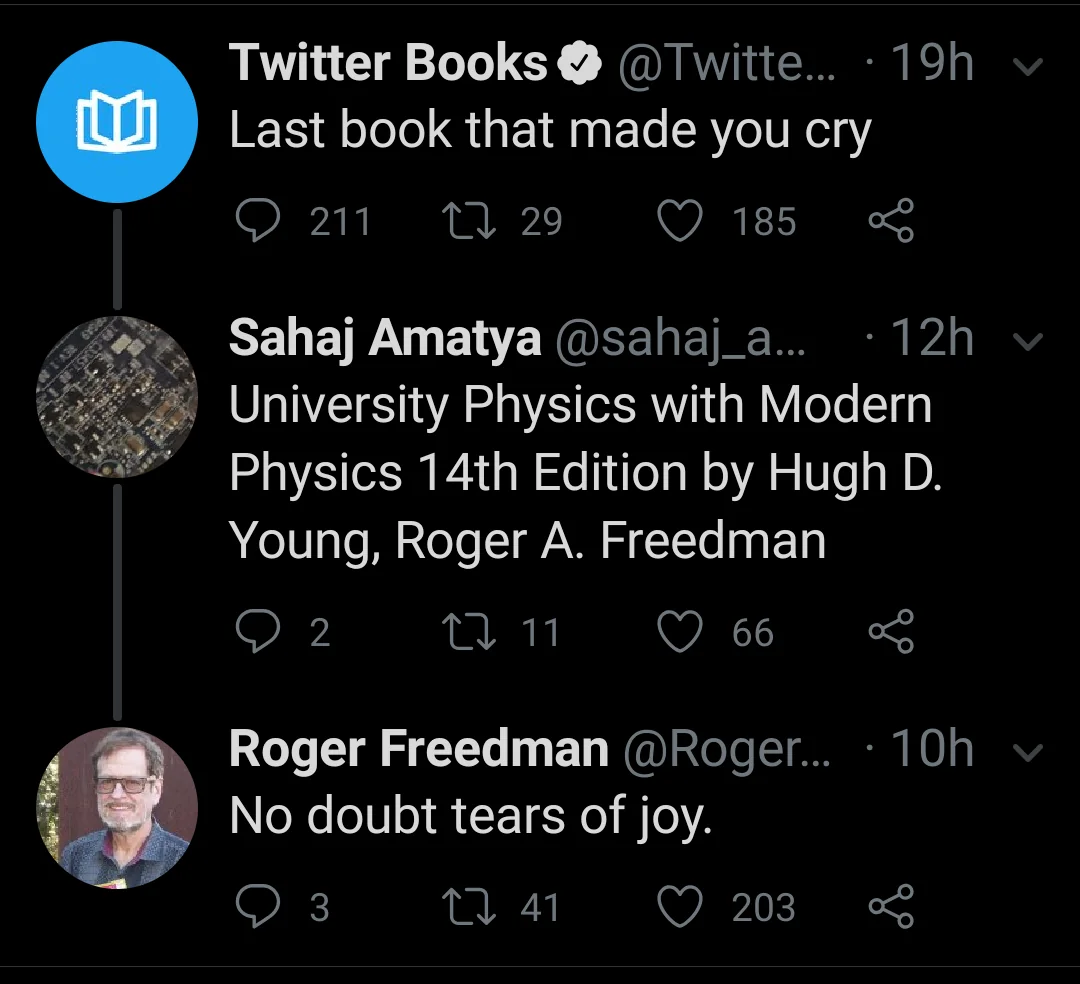Open the Twitter Books tweet options chevron

(x=1028, y=66)
